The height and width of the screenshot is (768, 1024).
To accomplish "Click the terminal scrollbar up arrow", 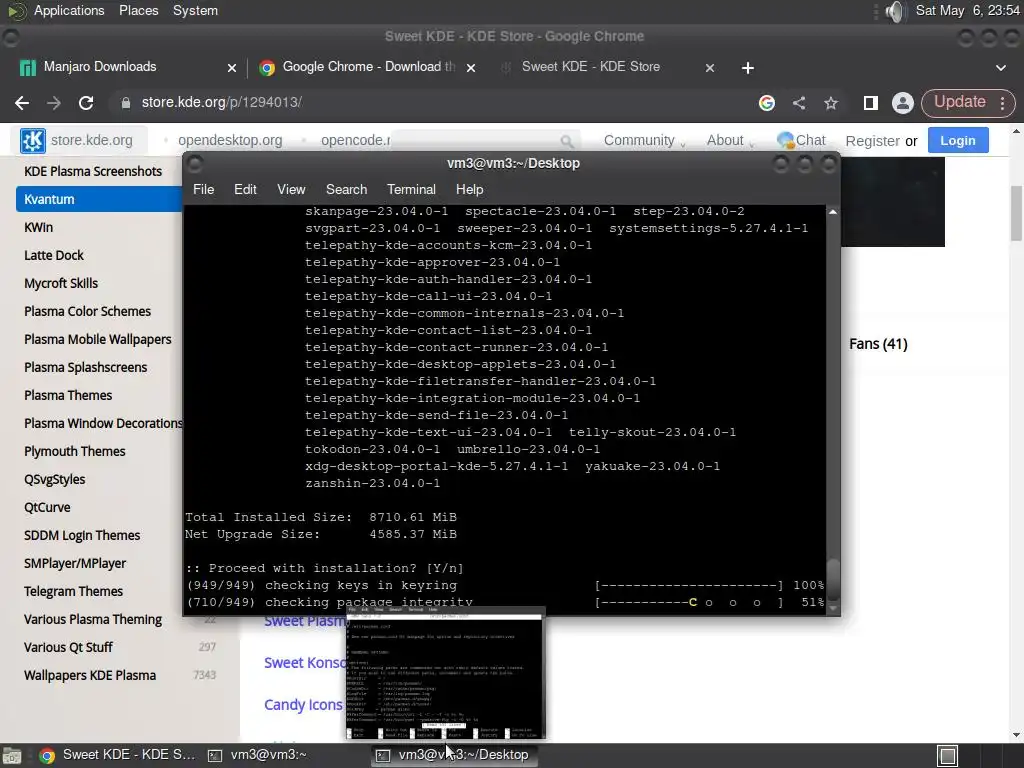I will click(833, 212).
